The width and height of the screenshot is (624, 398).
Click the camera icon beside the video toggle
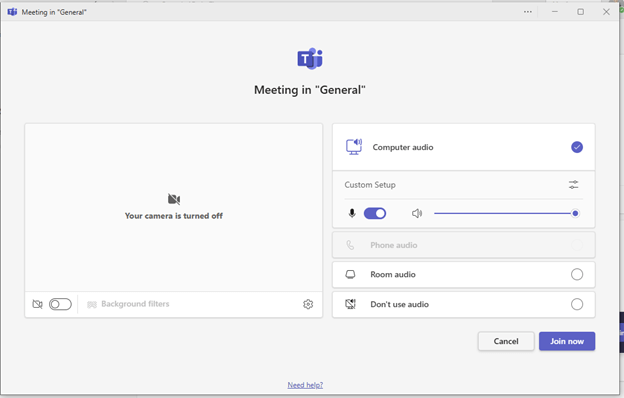[x=37, y=304]
